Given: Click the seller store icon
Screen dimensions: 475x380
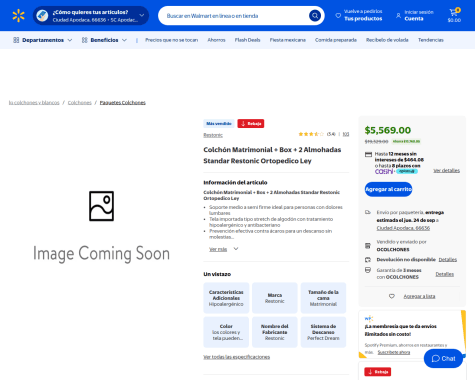Looking at the screenshot, I should coord(368,246).
